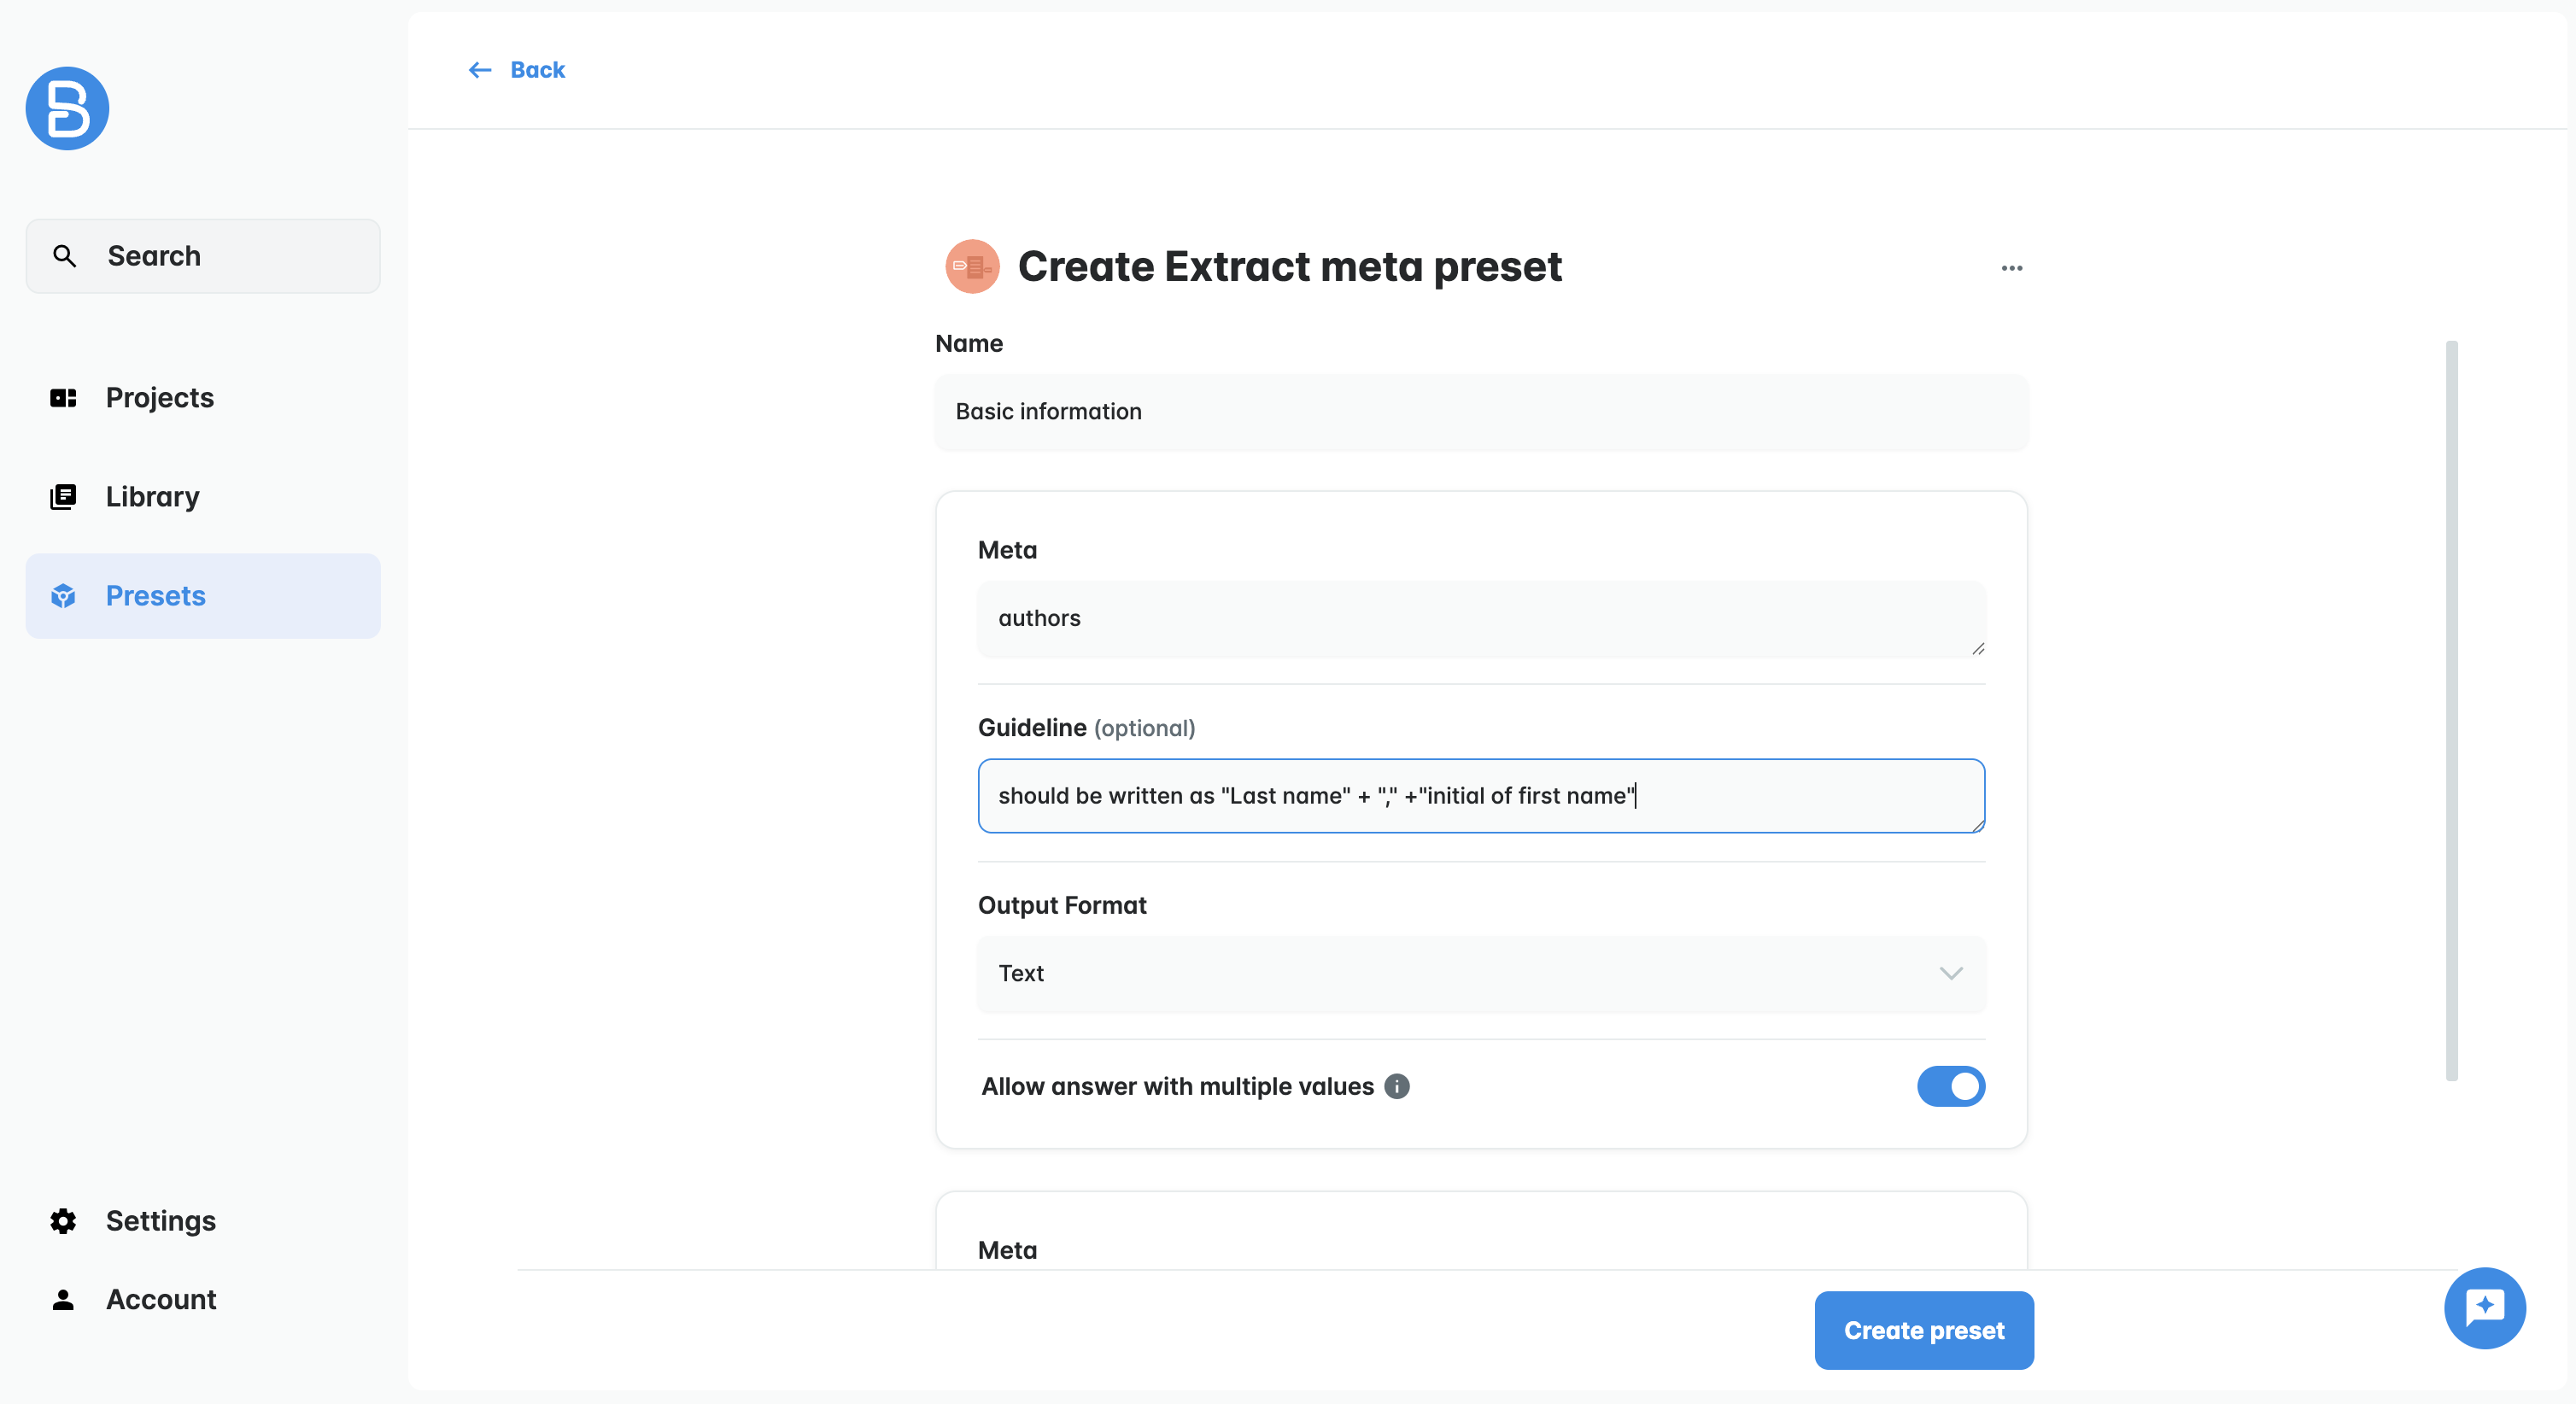Go to the Library section
Image resolution: width=2576 pixels, height=1404 pixels.
152,497
